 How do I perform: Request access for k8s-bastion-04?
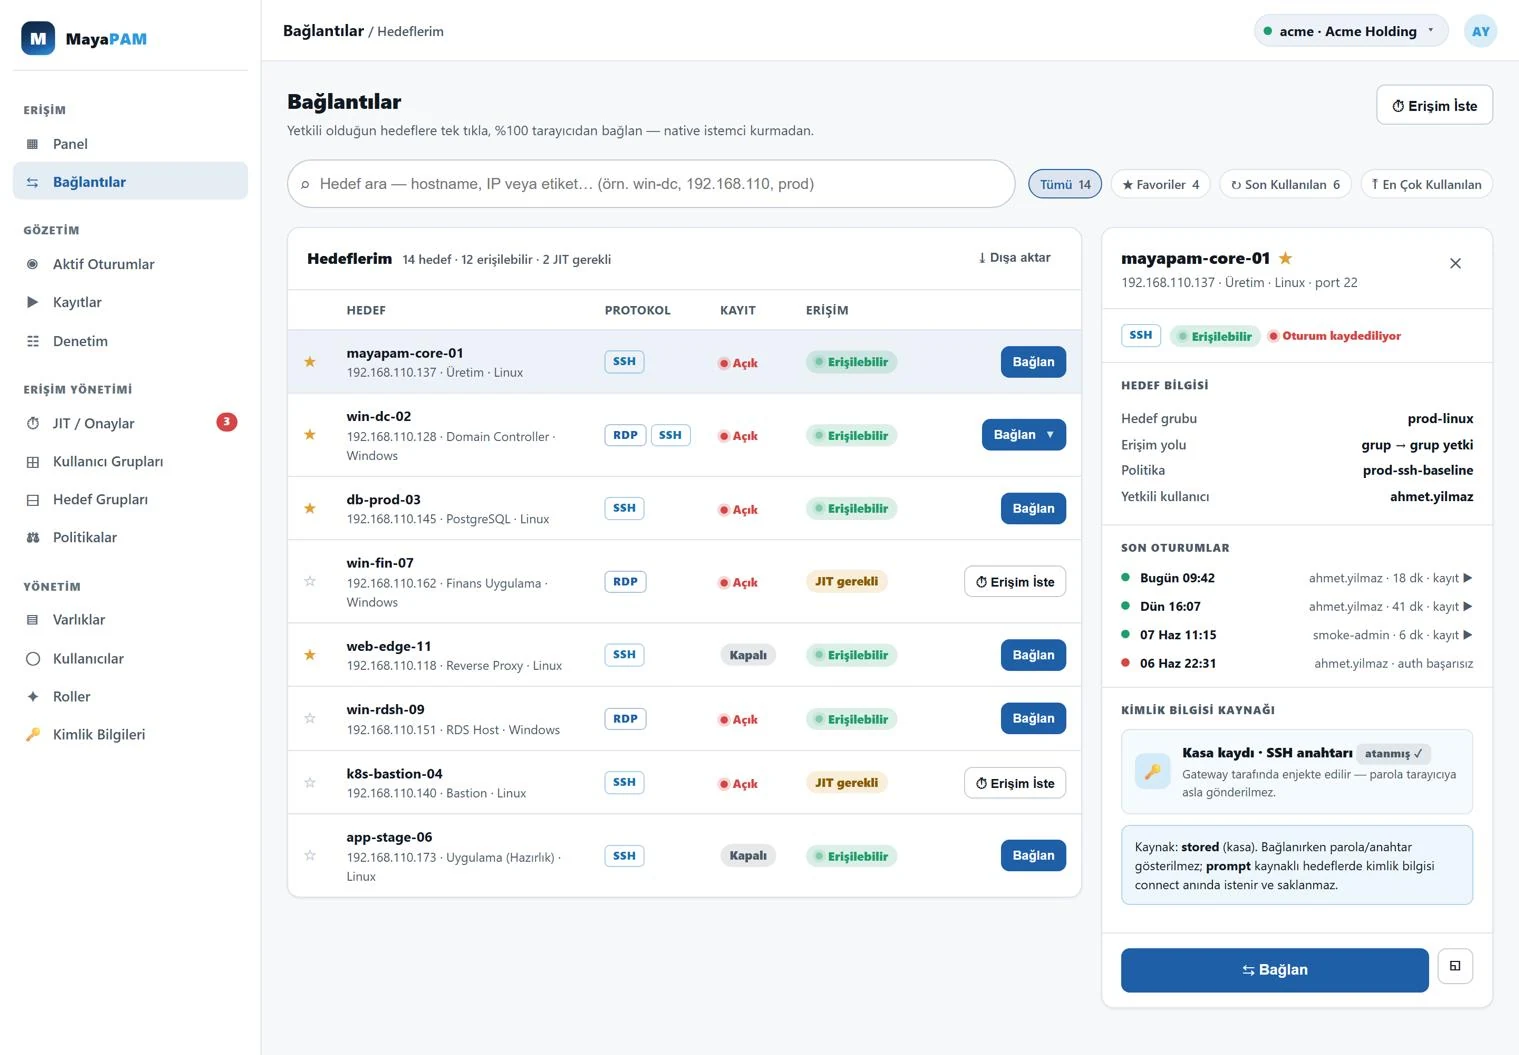1014,783
